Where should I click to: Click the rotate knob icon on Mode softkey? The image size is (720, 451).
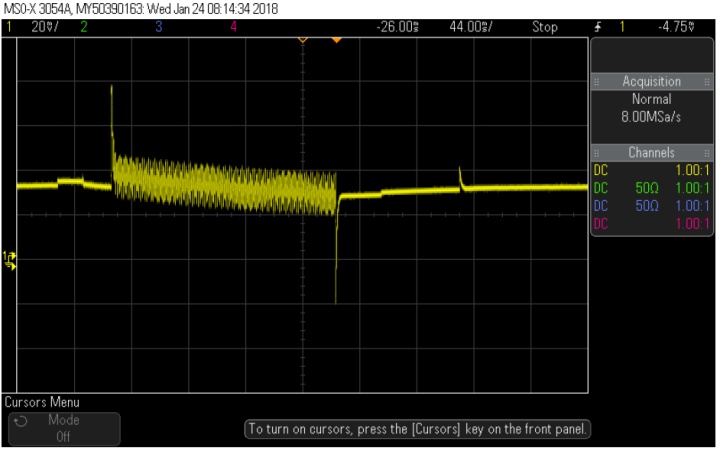coord(21,421)
